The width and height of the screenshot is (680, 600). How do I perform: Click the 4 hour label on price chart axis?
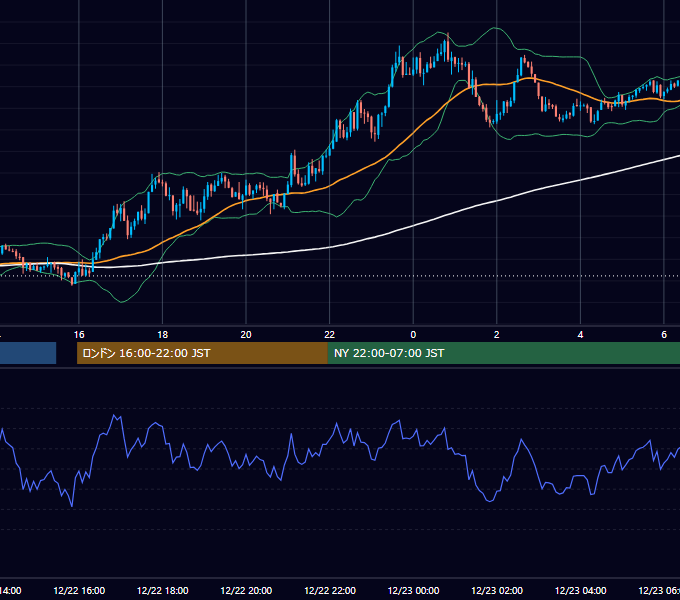580,335
